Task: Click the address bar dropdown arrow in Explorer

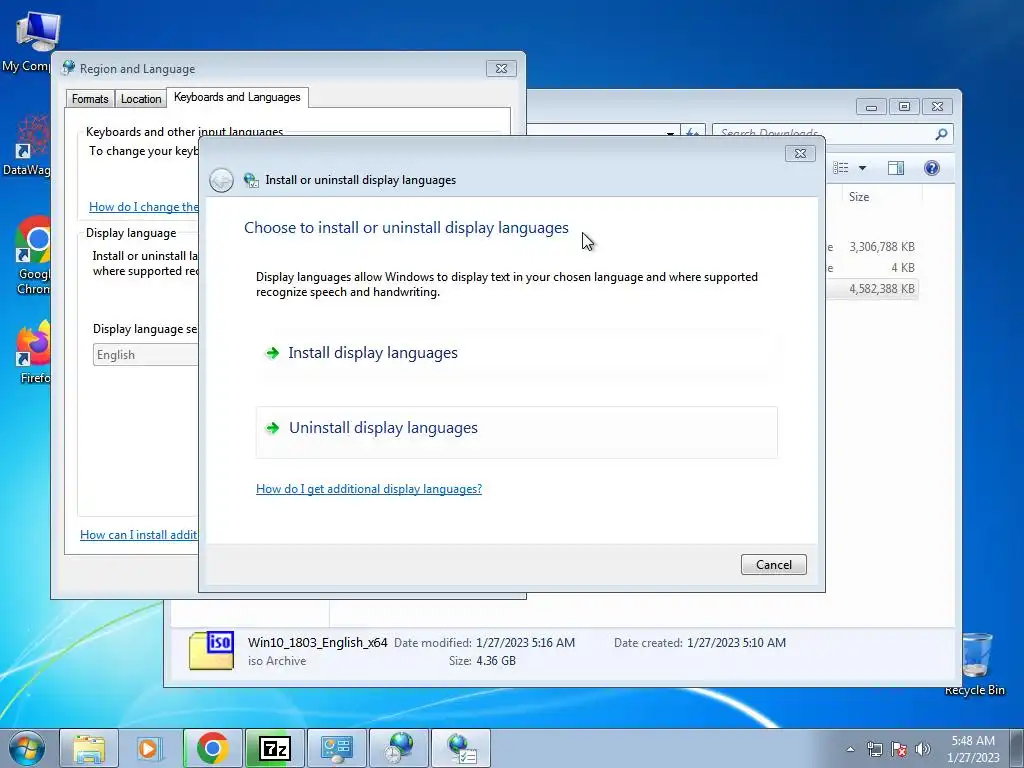Action: point(670,133)
